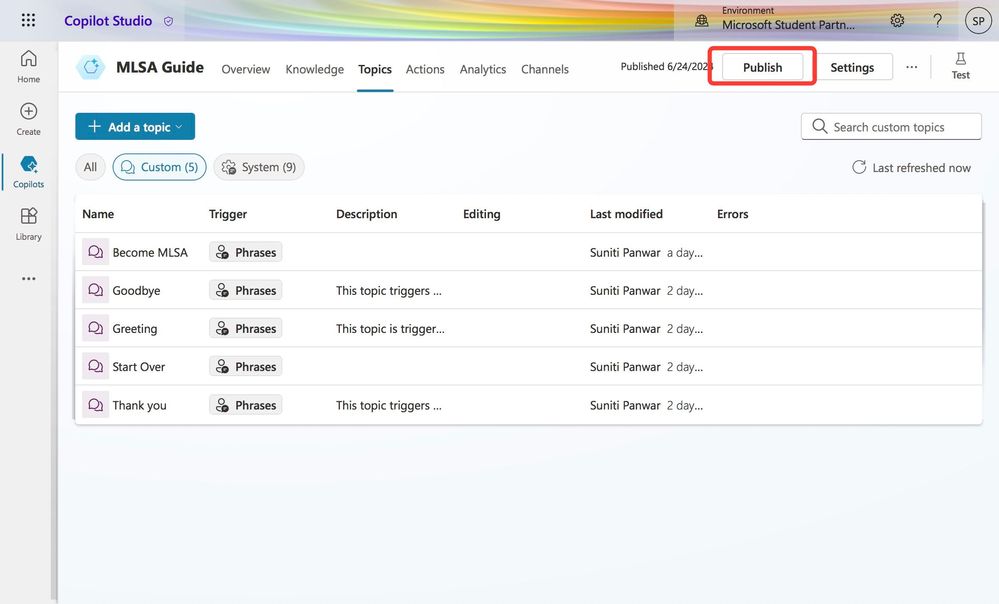Select the Custom (5) filter

pos(159,167)
